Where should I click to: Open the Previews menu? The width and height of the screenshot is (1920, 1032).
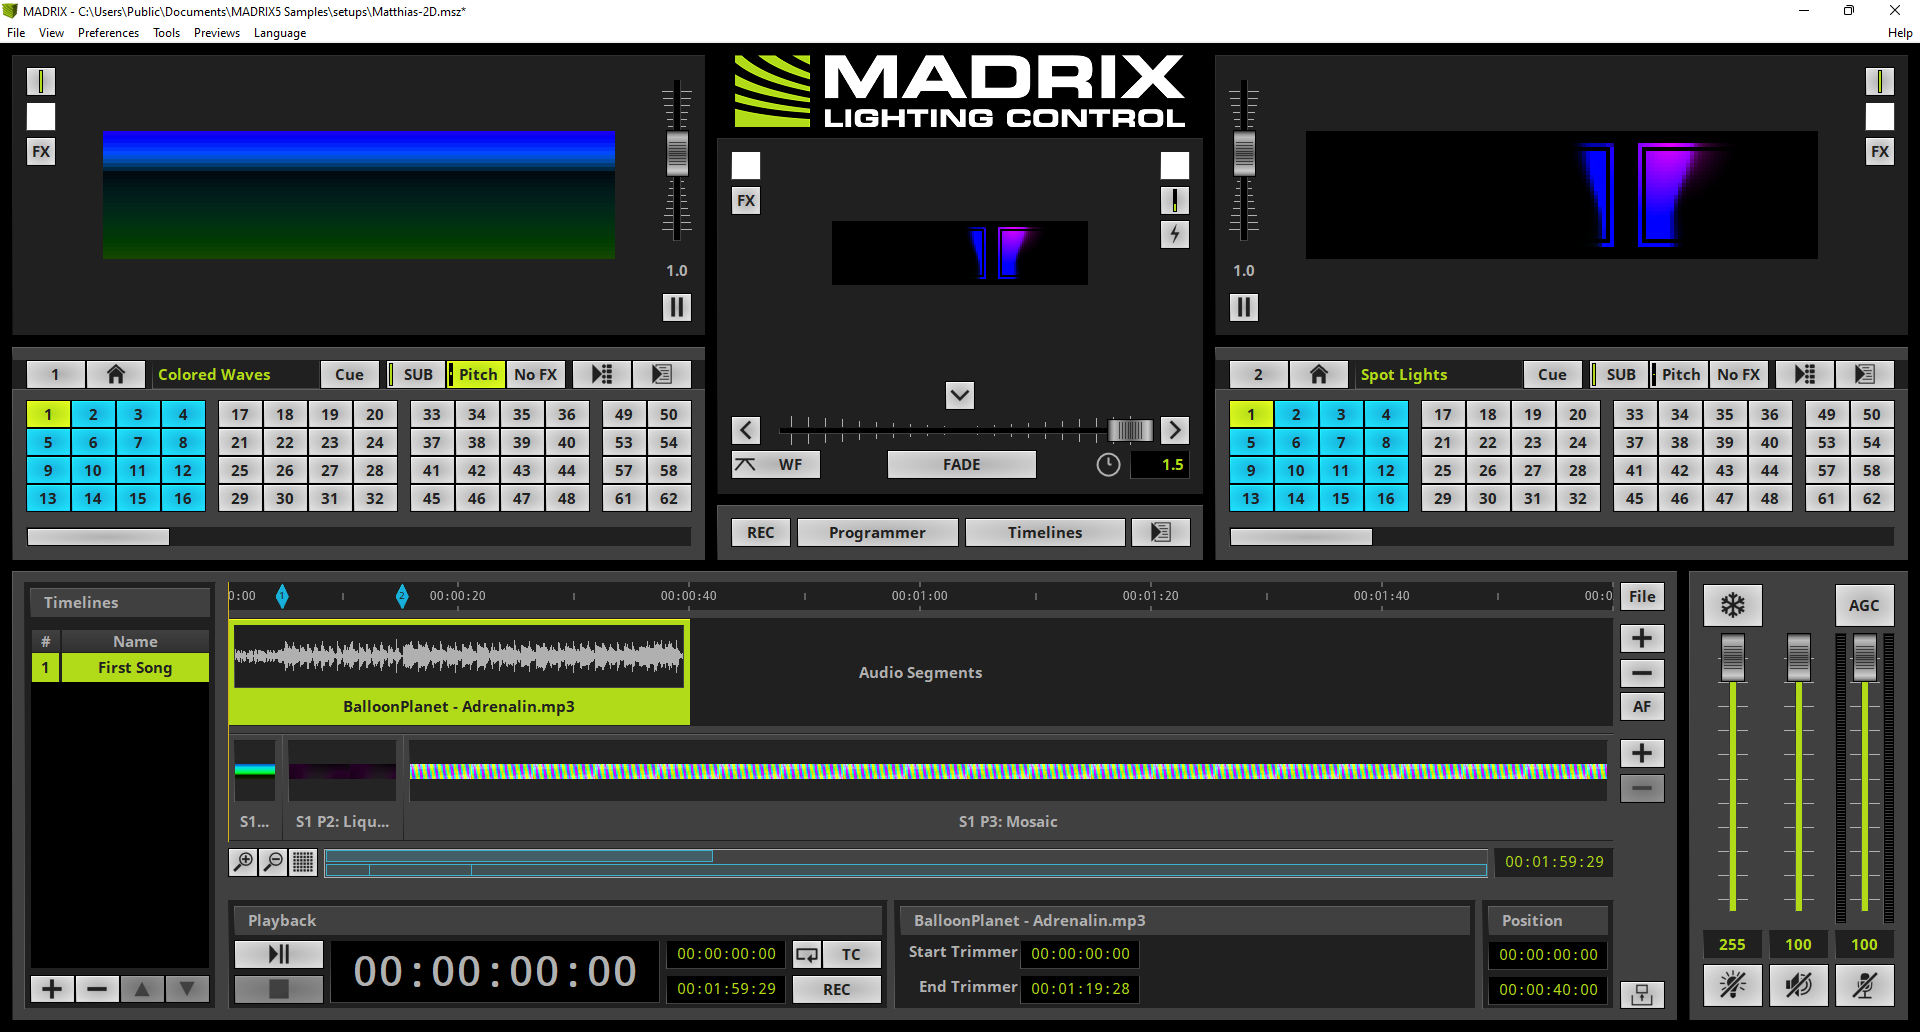point(217,33)
